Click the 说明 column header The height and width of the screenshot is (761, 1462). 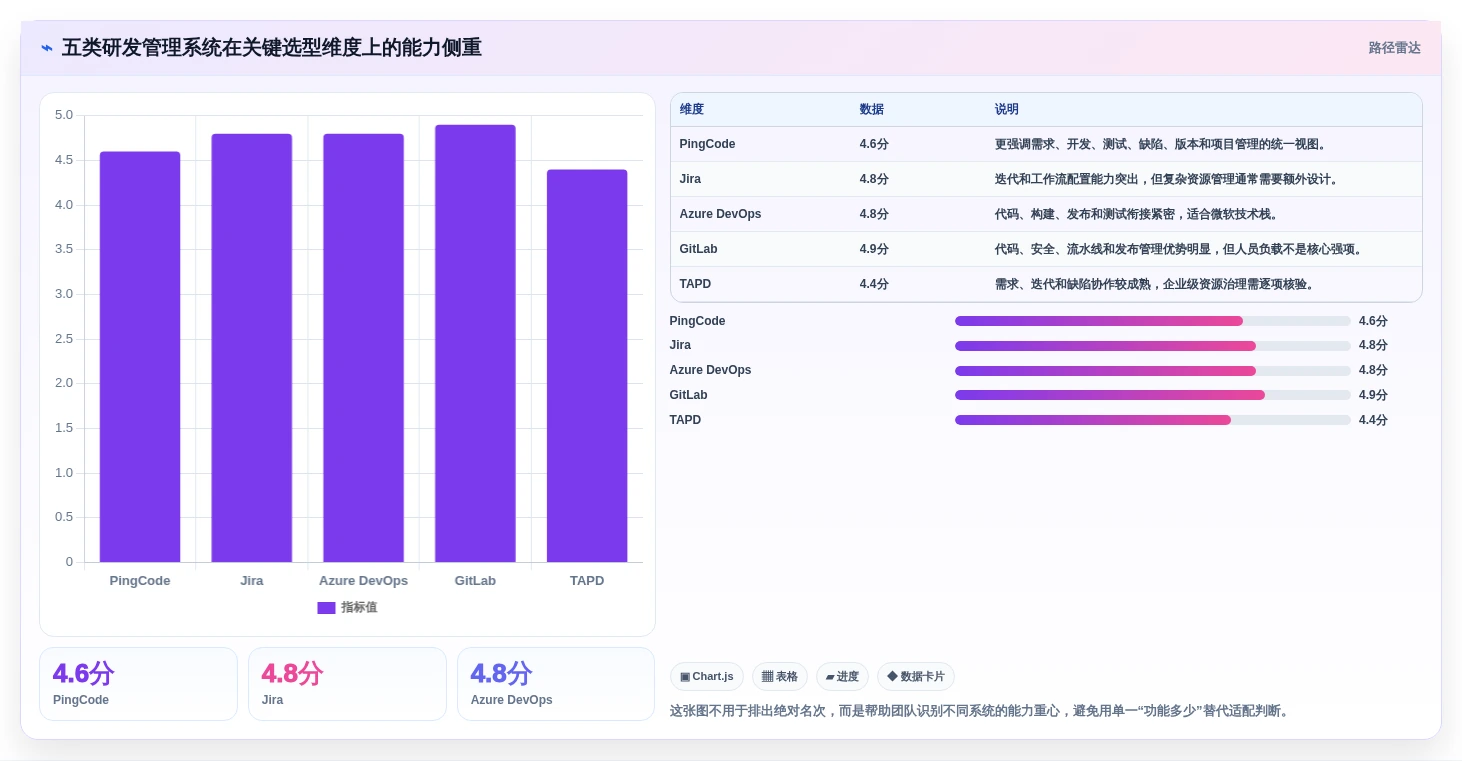tap(1007, 110)
